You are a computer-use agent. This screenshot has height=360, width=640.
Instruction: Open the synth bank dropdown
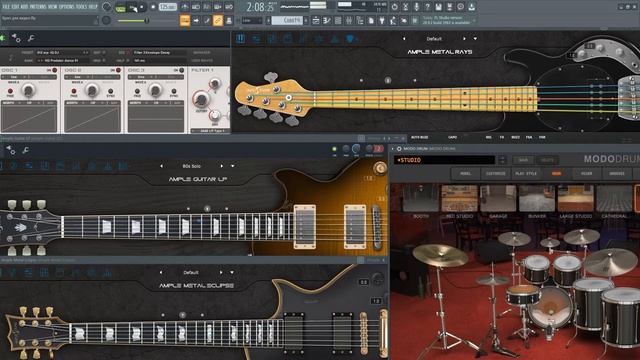(62, 60)
